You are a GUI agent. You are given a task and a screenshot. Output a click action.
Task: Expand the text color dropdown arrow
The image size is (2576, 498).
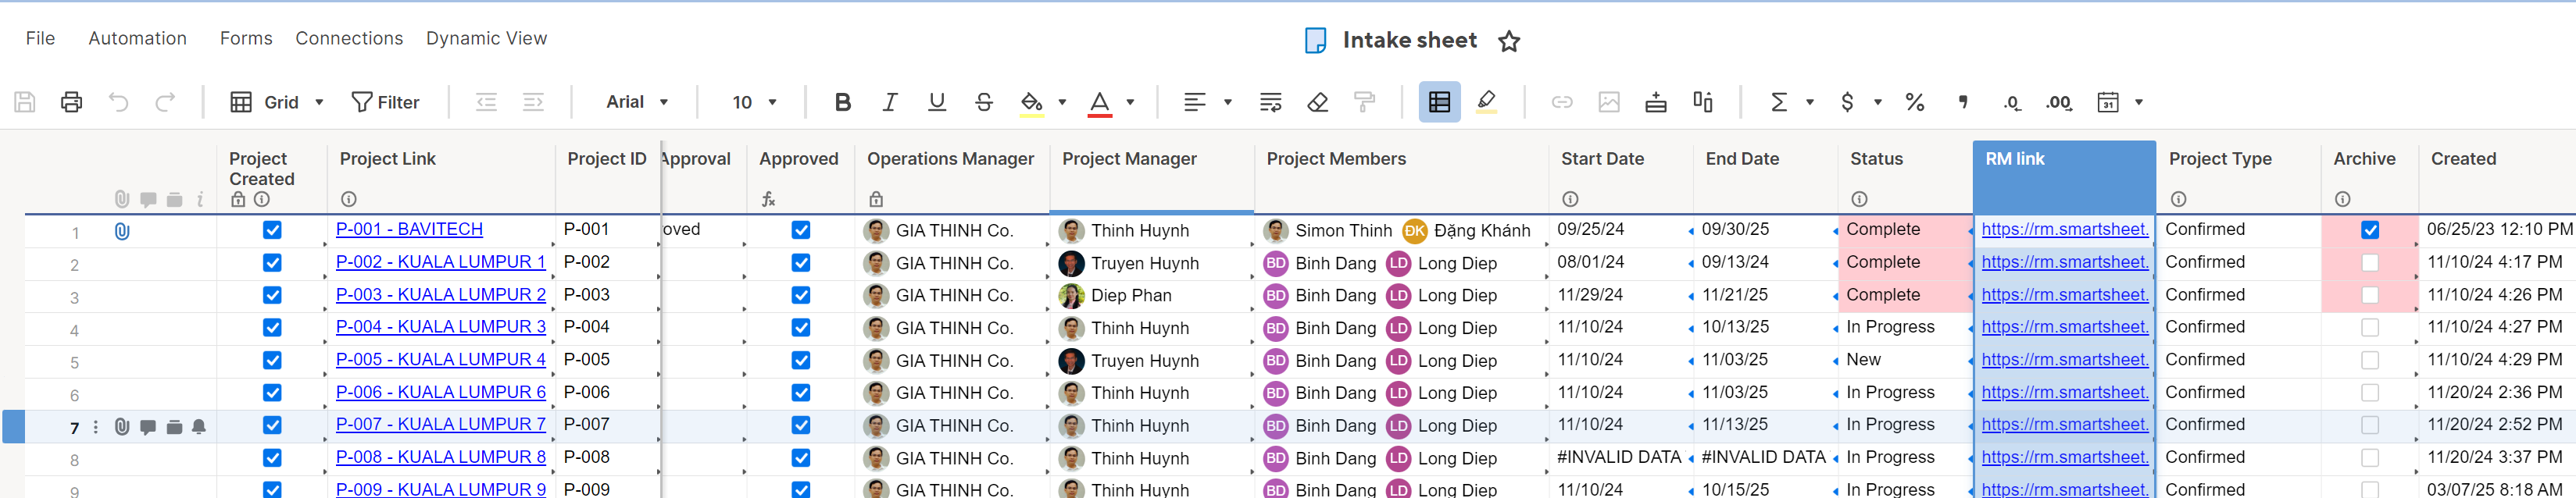pos(1130,102)
